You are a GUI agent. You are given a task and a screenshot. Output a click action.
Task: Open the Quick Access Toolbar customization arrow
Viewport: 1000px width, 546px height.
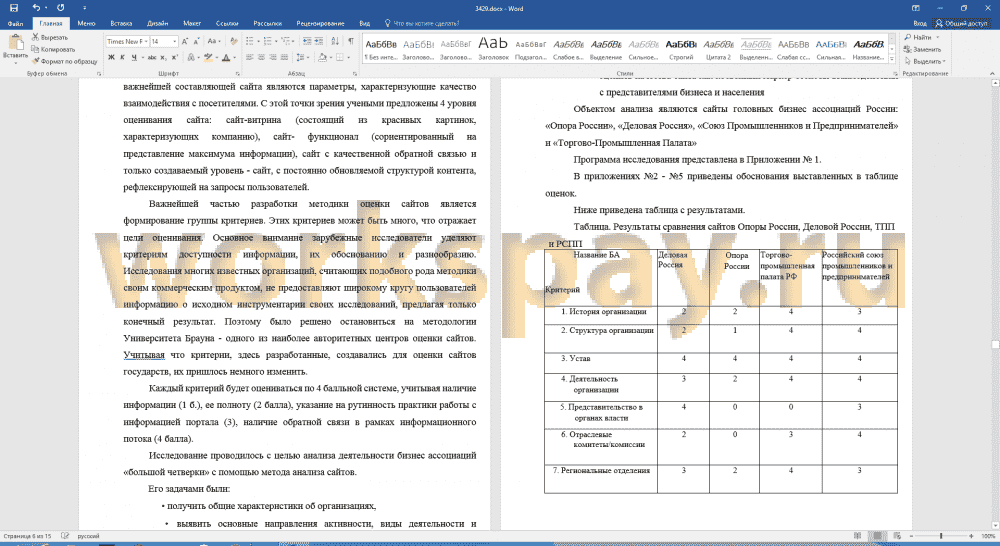click(84, 8)
